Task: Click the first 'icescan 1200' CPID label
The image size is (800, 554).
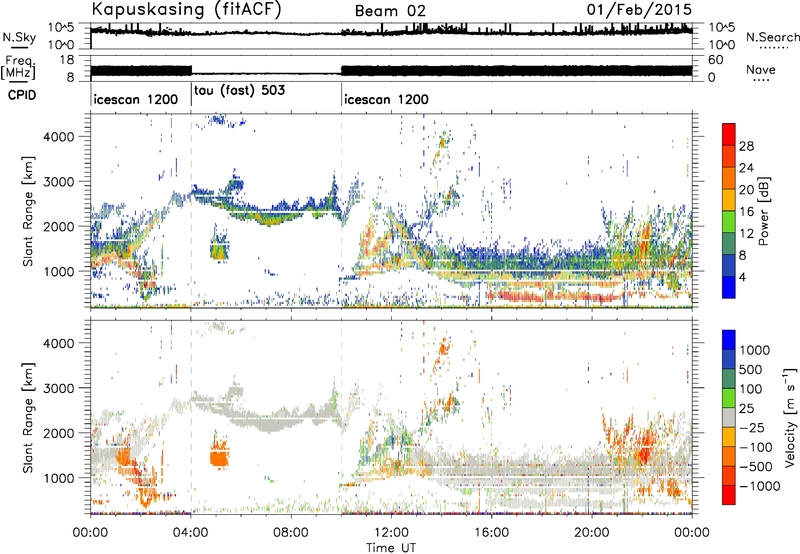Action: (x=136, y=99)
